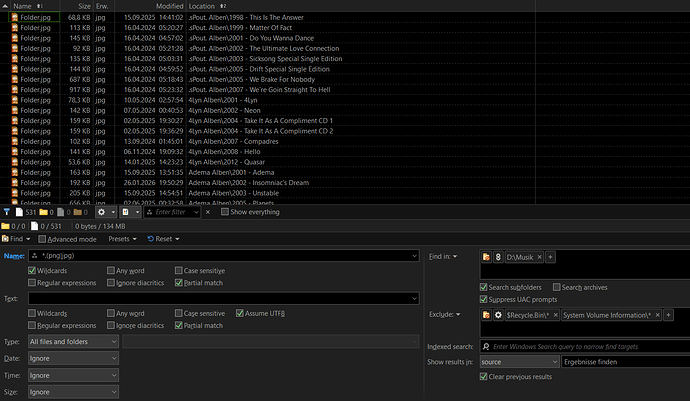This screenshot has width=690, height=401.
Task: Click the filter funnel icon in status bar
Action: [8, 212]
